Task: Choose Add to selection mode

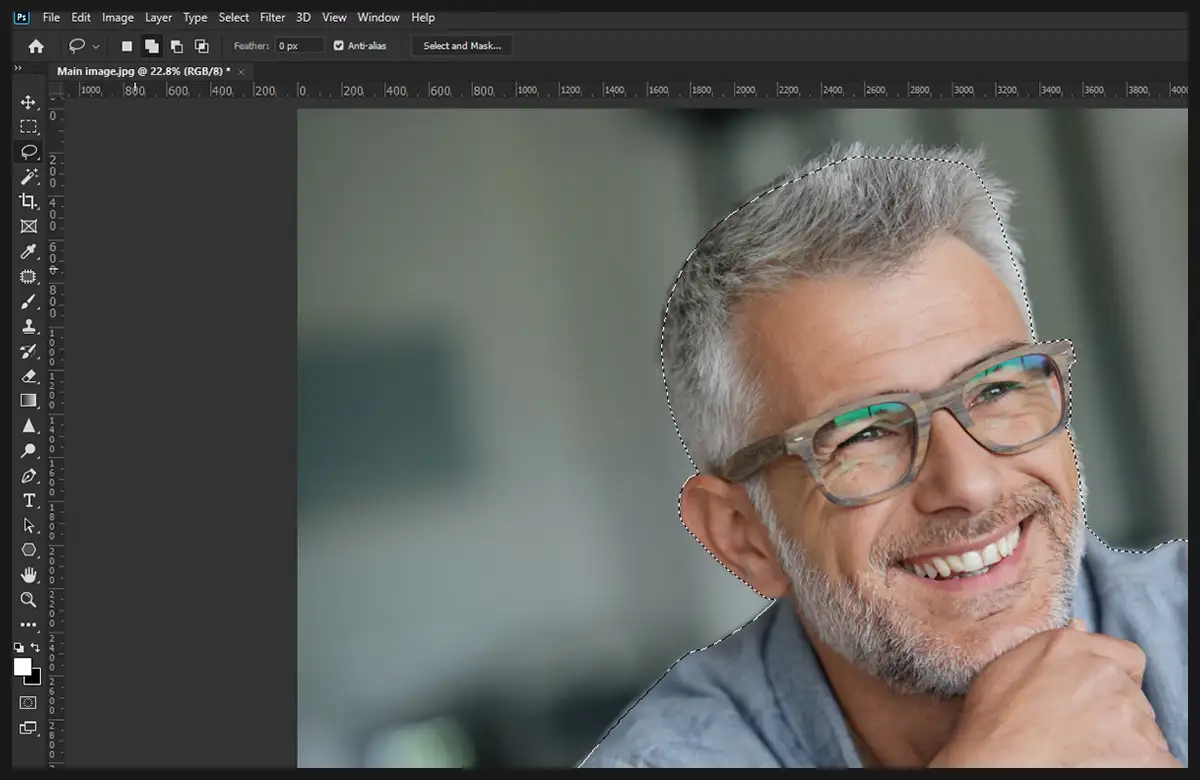Action: click(x=151, y=46)
